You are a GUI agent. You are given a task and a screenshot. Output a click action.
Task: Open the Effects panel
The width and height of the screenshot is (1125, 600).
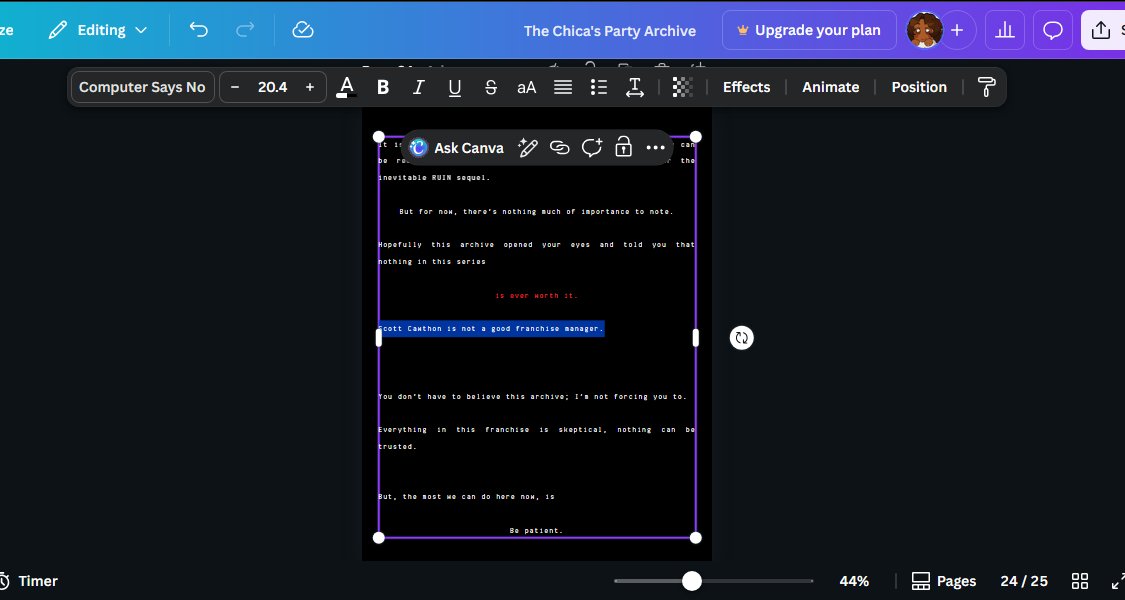click(x=746, y=87)
